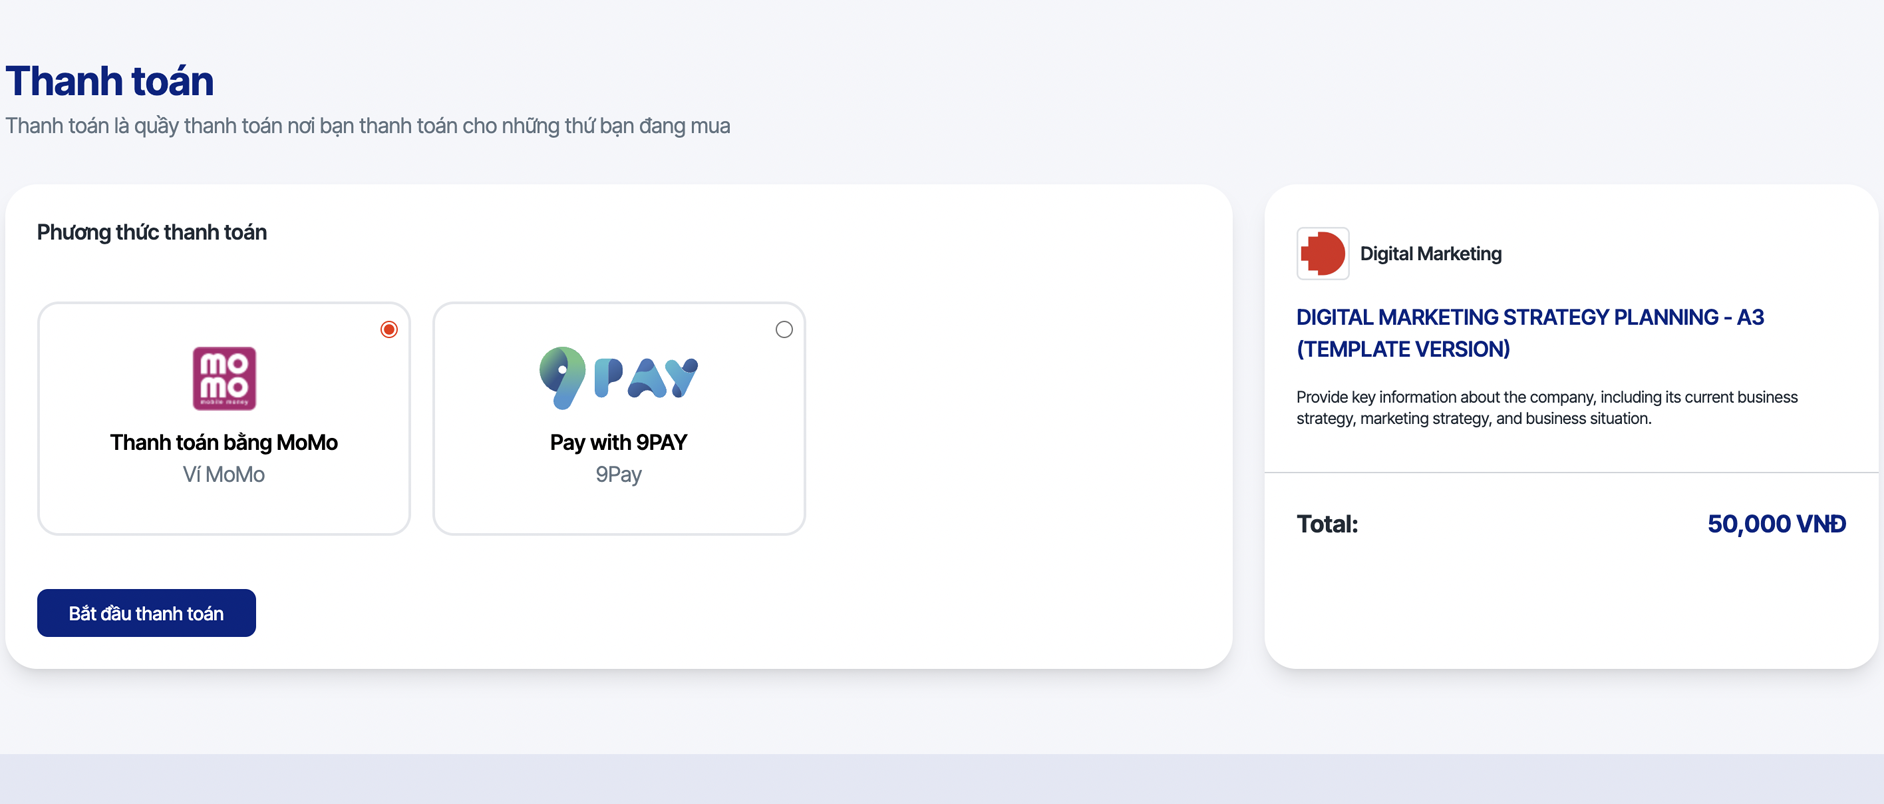Click the "Phương thức thanh toán" heading

click(x=152, y=232)
